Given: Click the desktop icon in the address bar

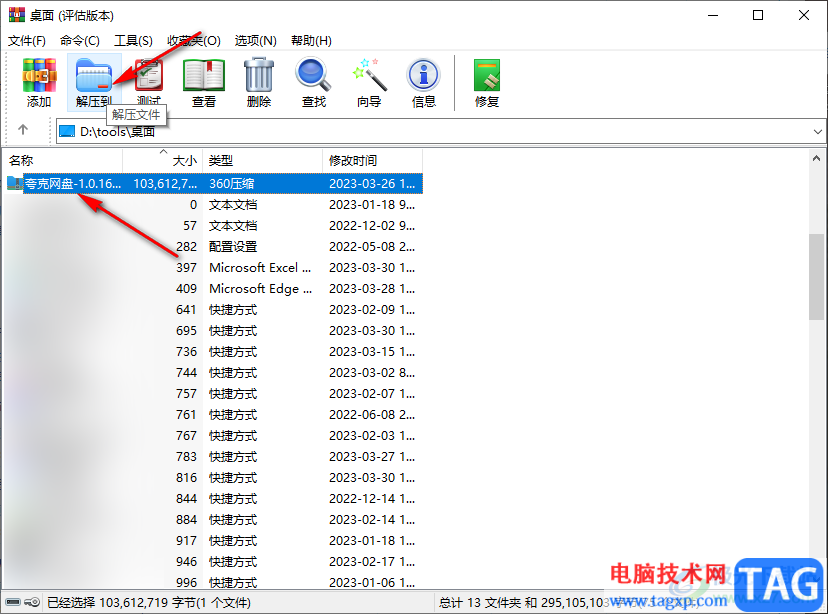Looking at the screenshot, I should click(x=67, y=131).
